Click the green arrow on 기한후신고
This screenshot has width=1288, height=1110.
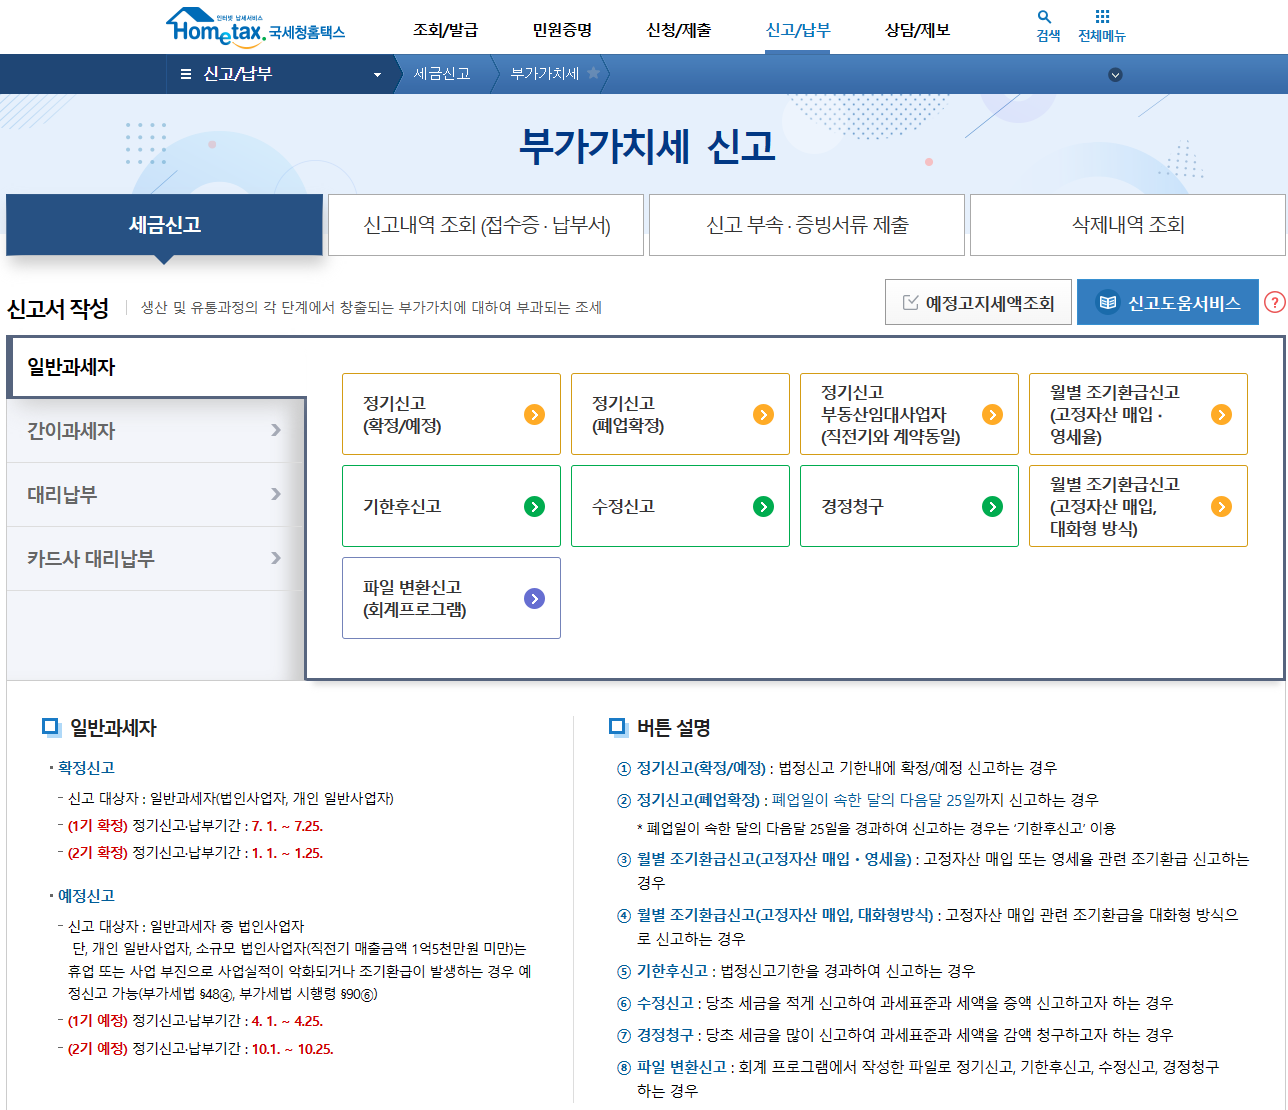[532, 505]
